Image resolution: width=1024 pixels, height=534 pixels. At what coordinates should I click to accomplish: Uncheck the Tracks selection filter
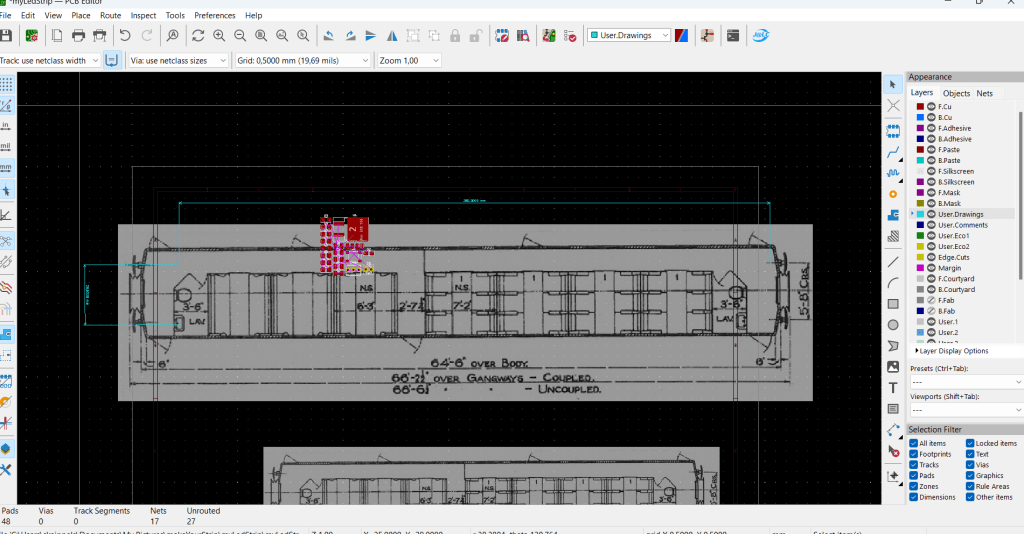913,465
